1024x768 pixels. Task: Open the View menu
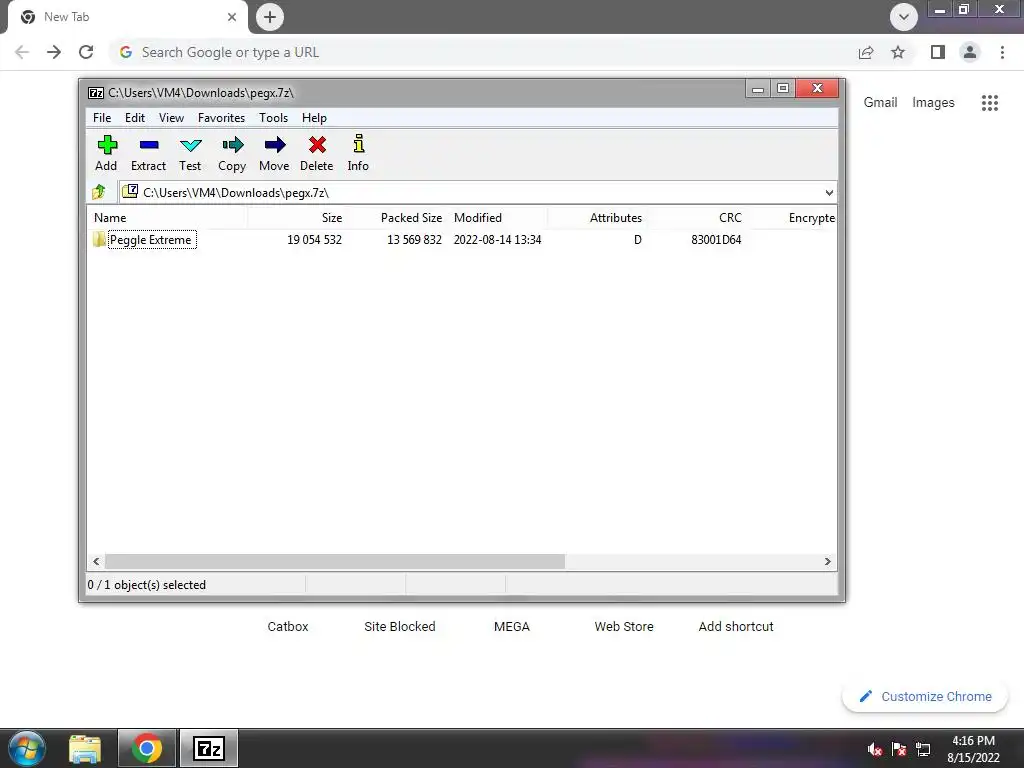pyautogui.click(x=171, y=118)
